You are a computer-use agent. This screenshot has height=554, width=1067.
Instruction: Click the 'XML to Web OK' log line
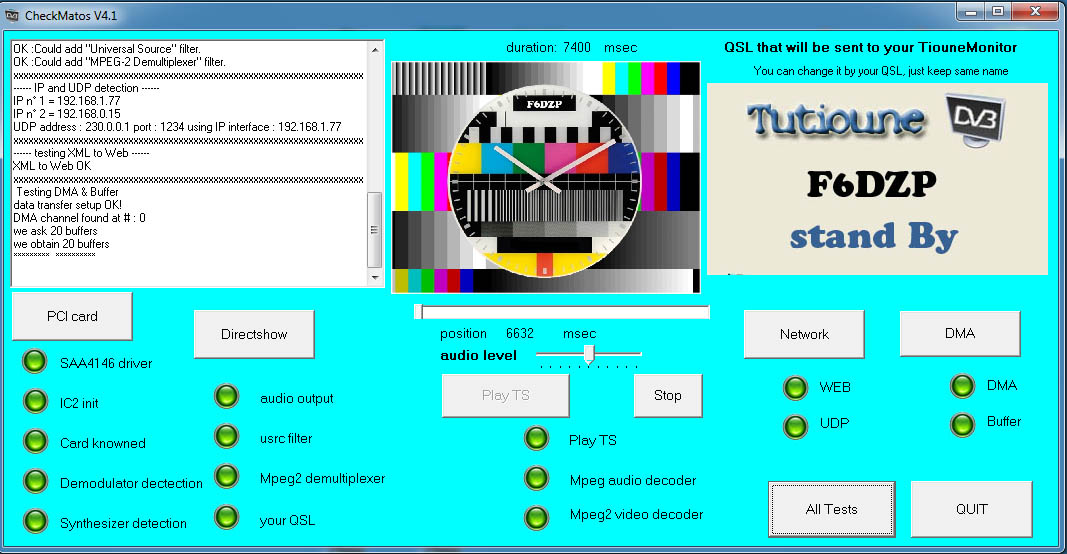pos(52,166)
